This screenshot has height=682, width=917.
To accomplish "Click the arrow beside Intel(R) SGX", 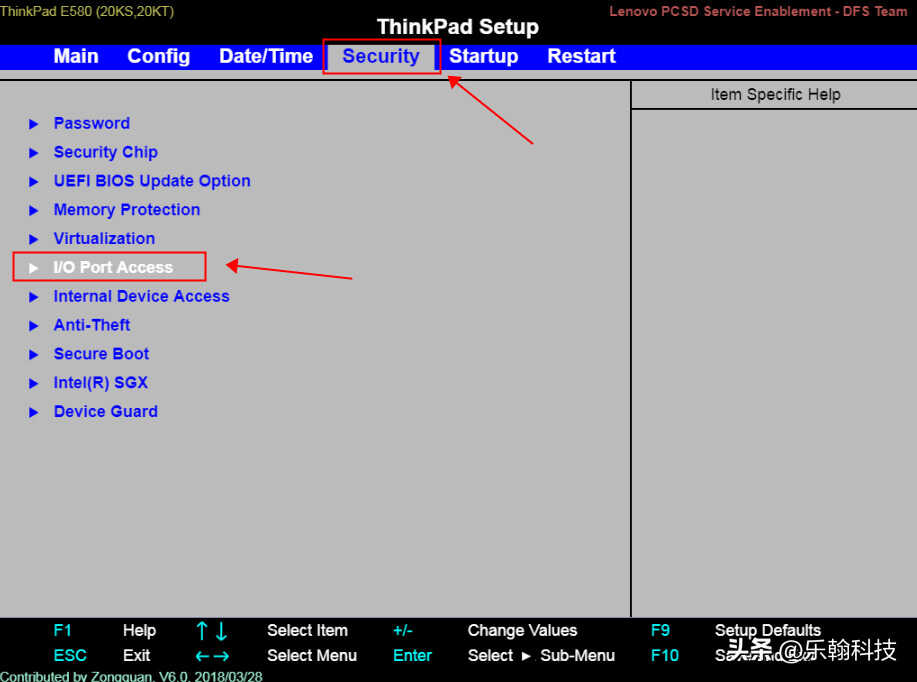I will click(33, 384).
